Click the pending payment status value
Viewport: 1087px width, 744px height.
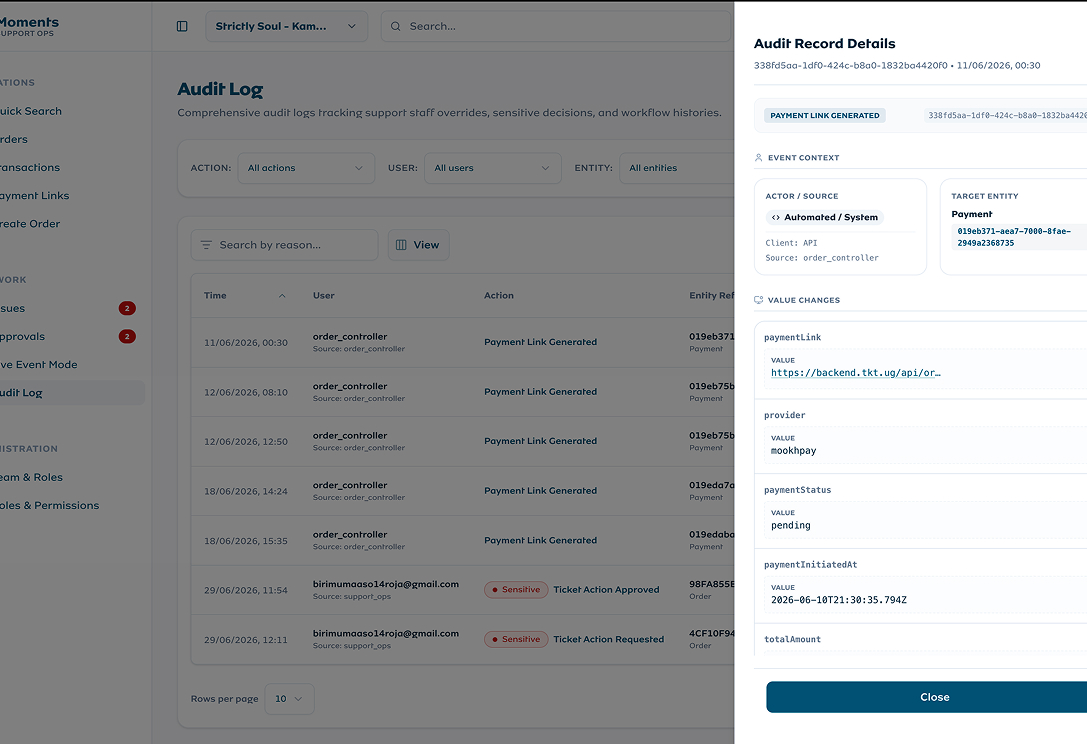[791, 526]
